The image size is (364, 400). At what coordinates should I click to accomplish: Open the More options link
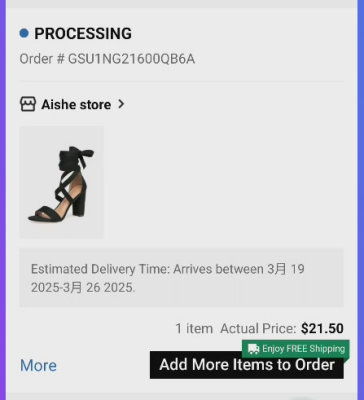[38, 366]
